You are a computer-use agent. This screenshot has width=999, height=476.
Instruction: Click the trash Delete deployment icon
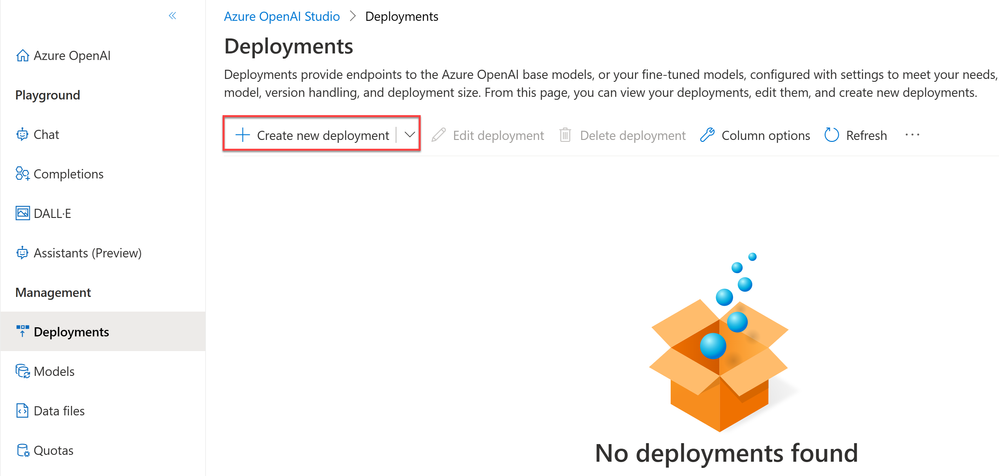click(565, 135)
